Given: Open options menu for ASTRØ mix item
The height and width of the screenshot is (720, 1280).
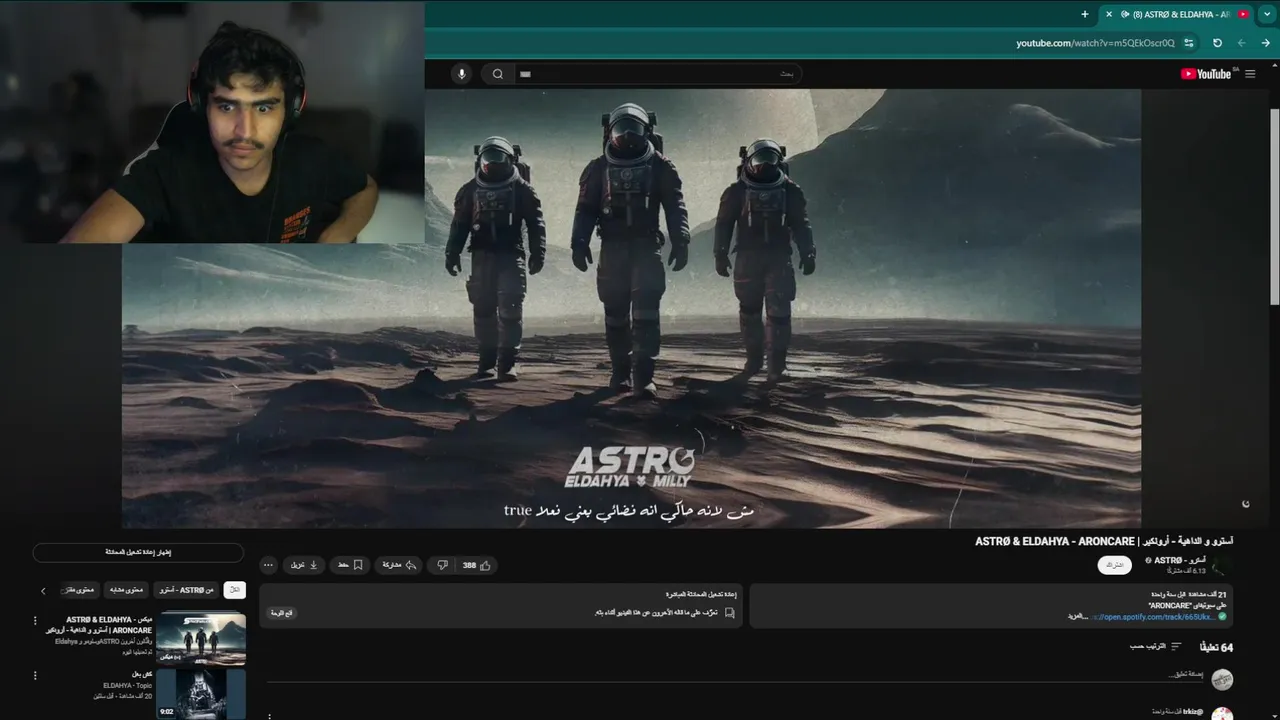Looking at the screenshot, I should (x=37, y=620).
